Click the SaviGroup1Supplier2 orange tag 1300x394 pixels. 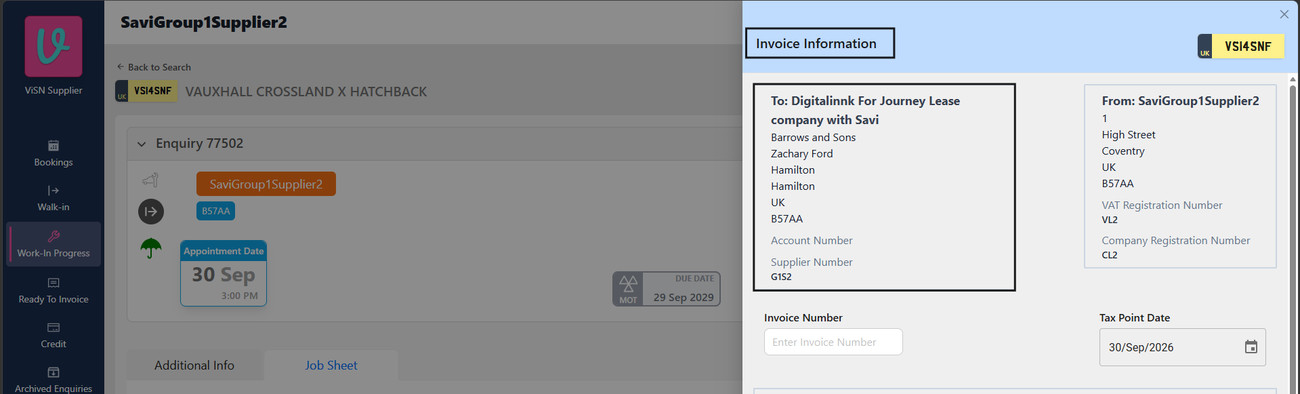[x=266, y=184]
